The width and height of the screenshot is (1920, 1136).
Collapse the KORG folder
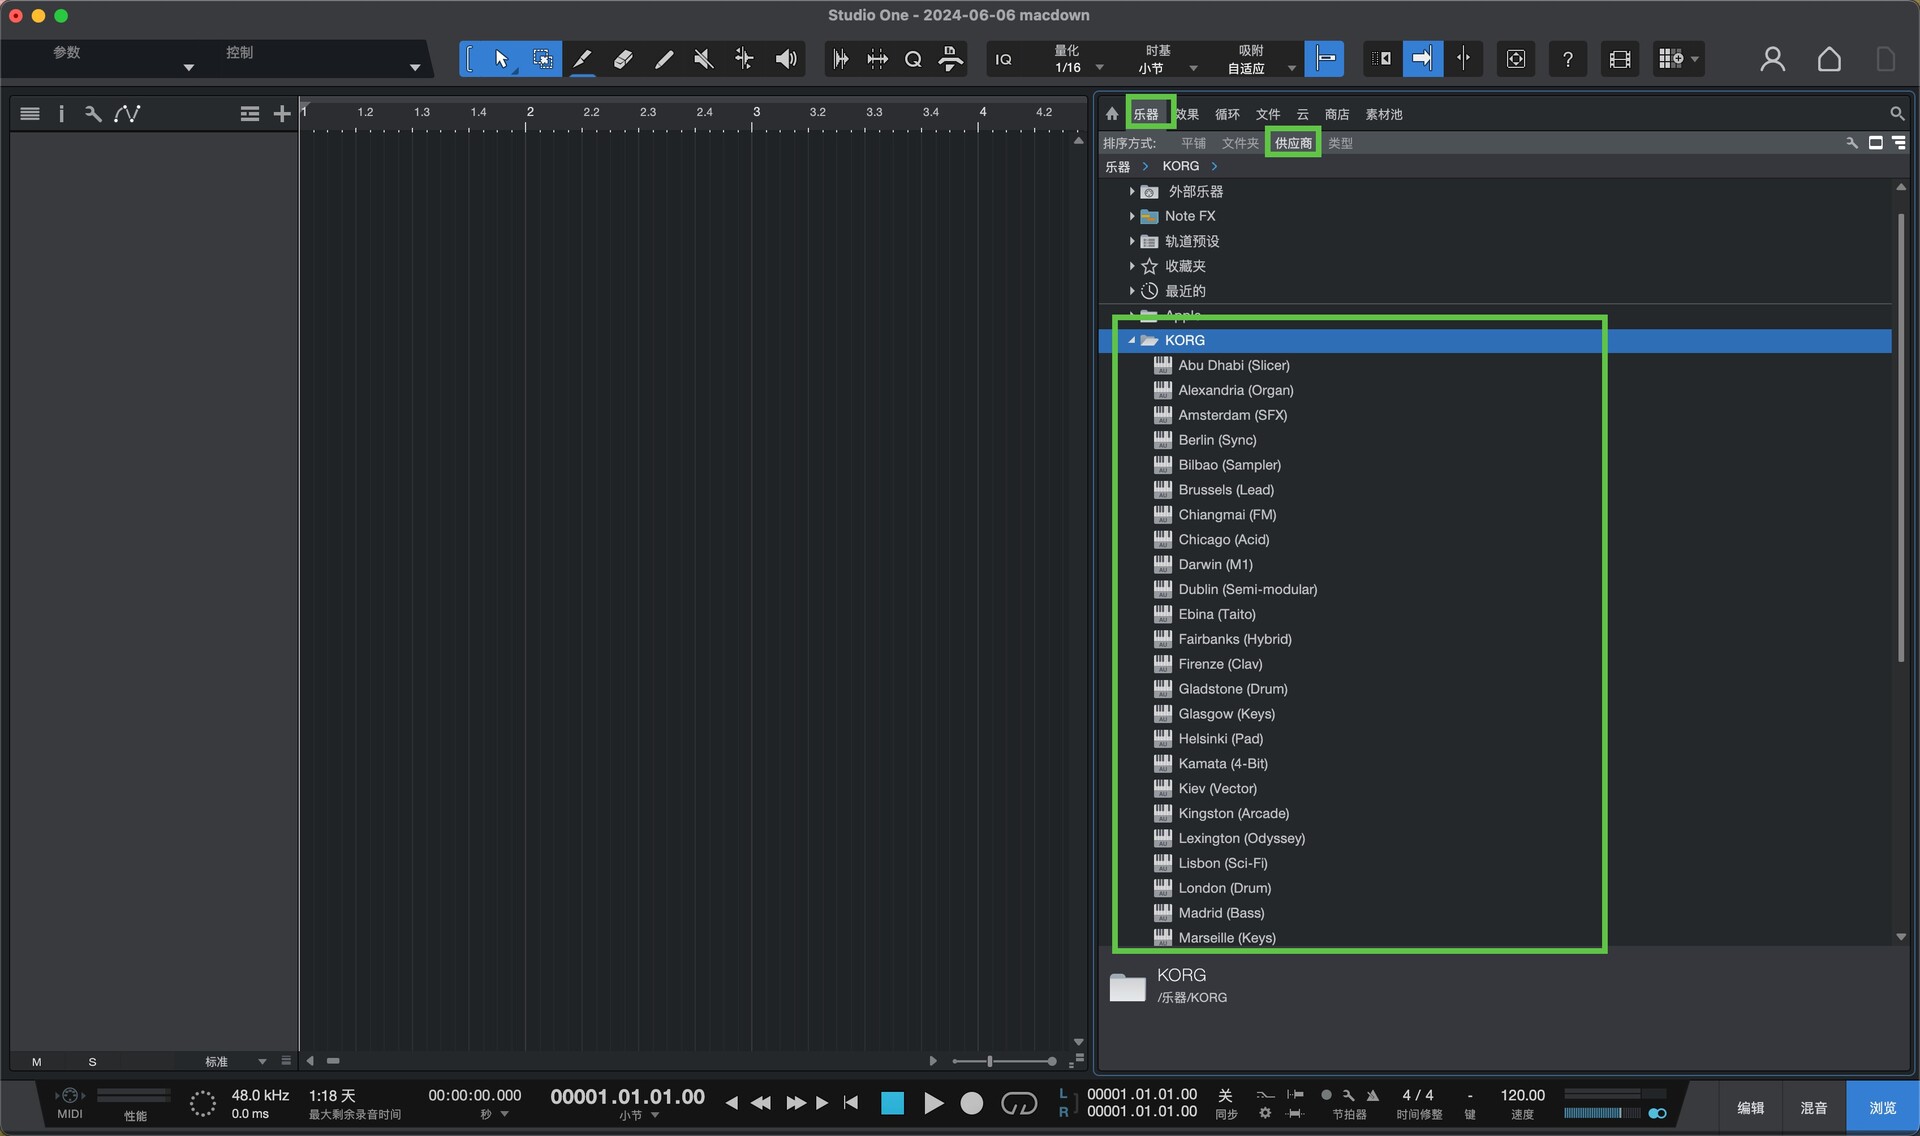tap(1132, 340)
